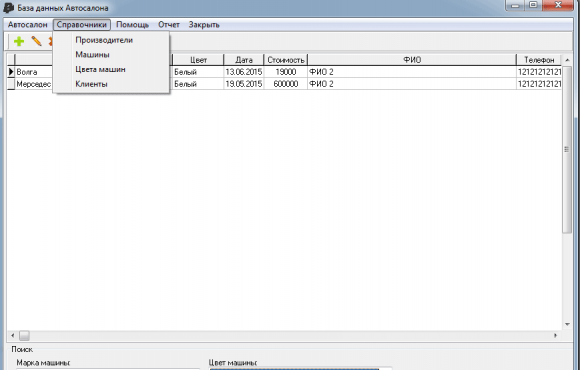Select Цвета машин in the dropdown menu
The width and height of the screenshot is (580, 370).
[x=100, y=70]
